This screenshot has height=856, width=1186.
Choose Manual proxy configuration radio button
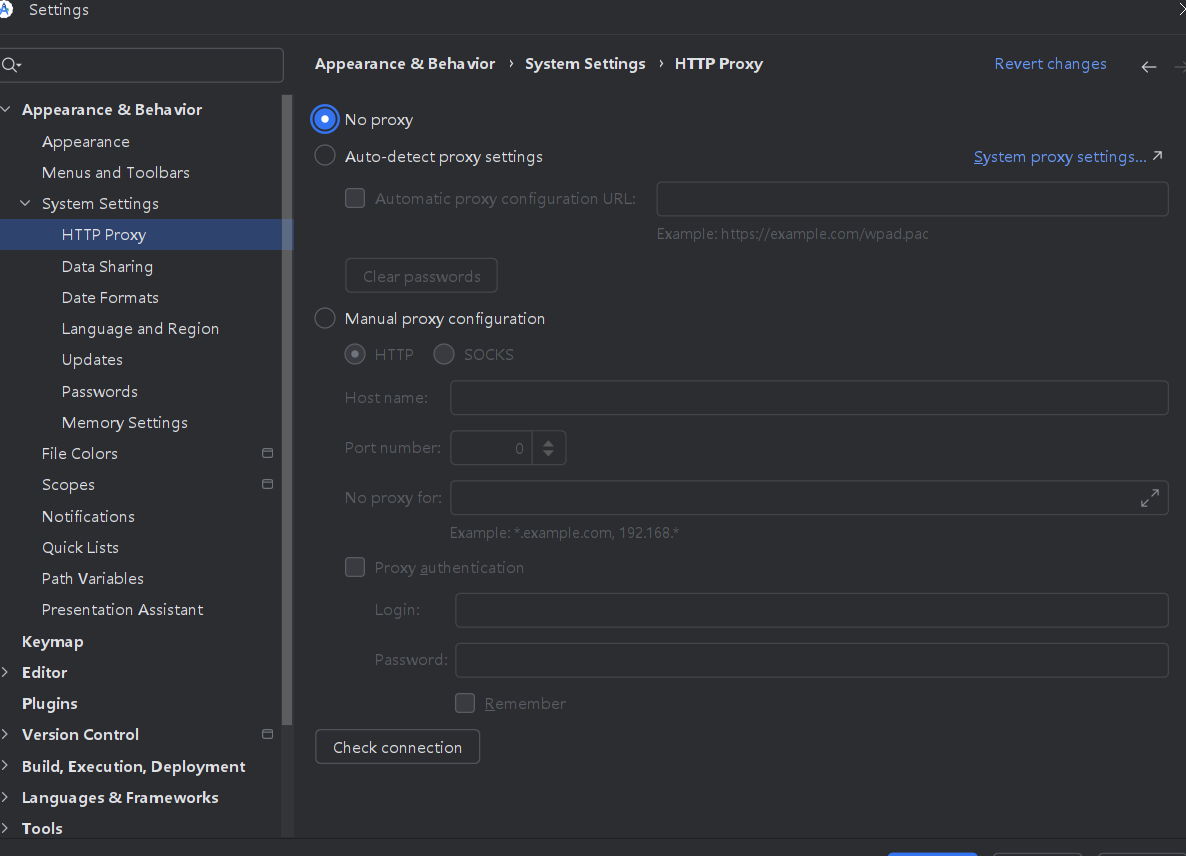pos(325,318)
